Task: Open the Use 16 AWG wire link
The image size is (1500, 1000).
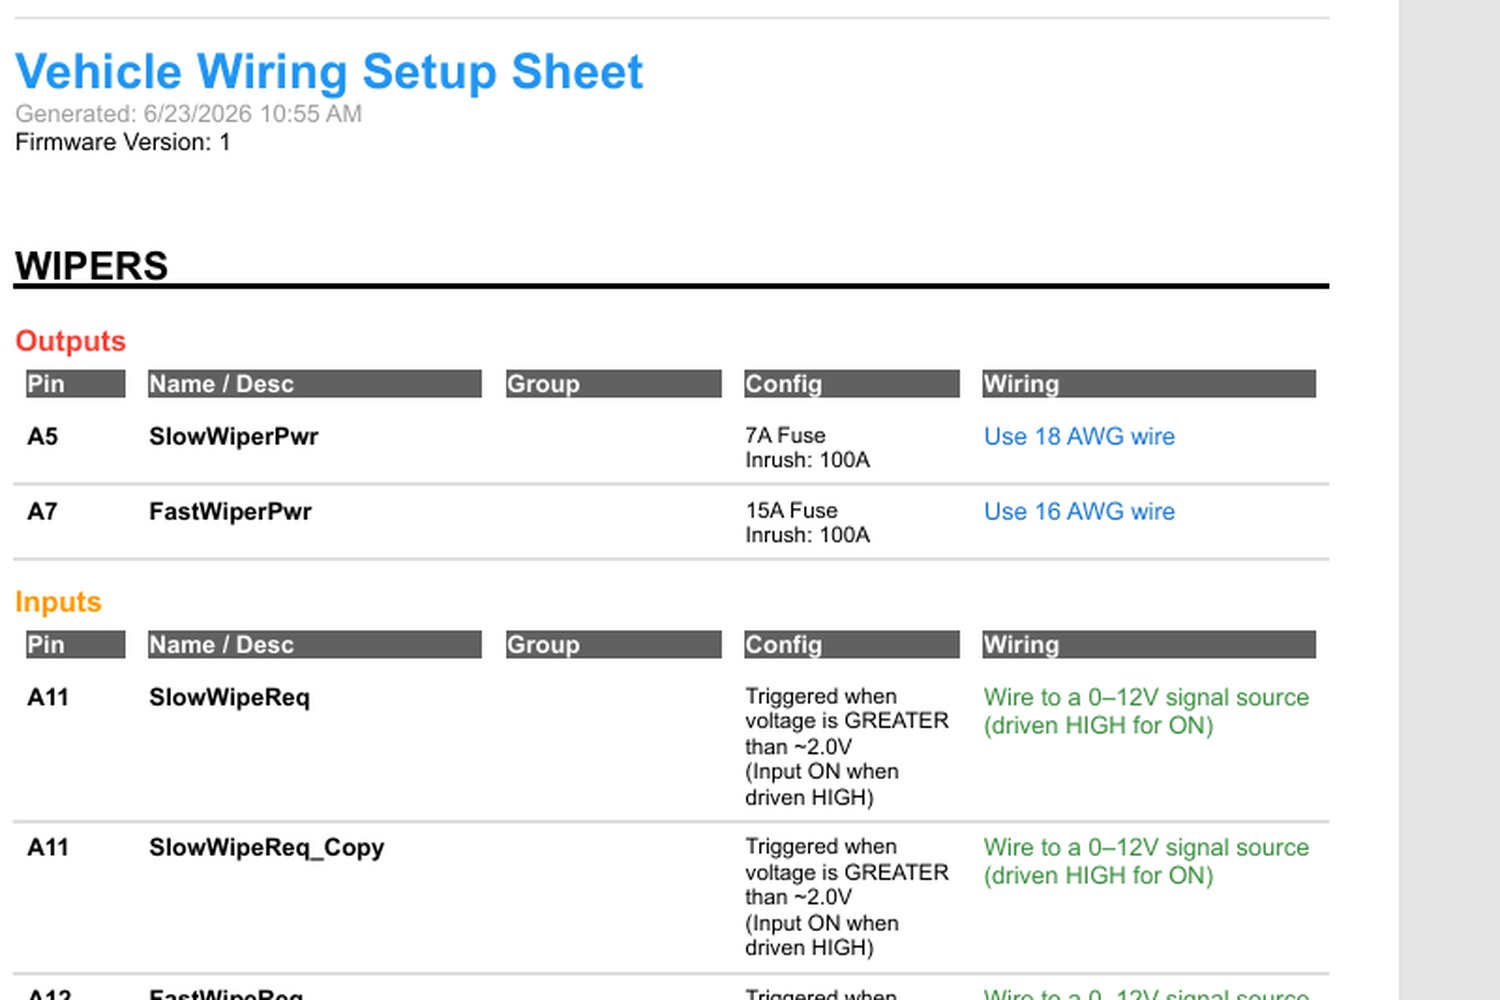Action: (1079, 512)
